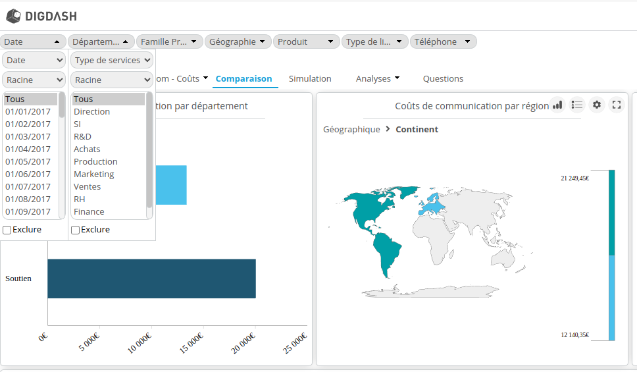Open the Type de services dropdown
Viewport: 637px width, 372px height.
112,60
